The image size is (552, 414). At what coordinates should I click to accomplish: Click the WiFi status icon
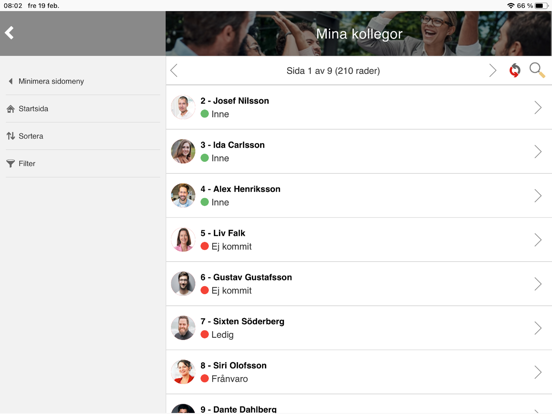(x=510, y=6)
